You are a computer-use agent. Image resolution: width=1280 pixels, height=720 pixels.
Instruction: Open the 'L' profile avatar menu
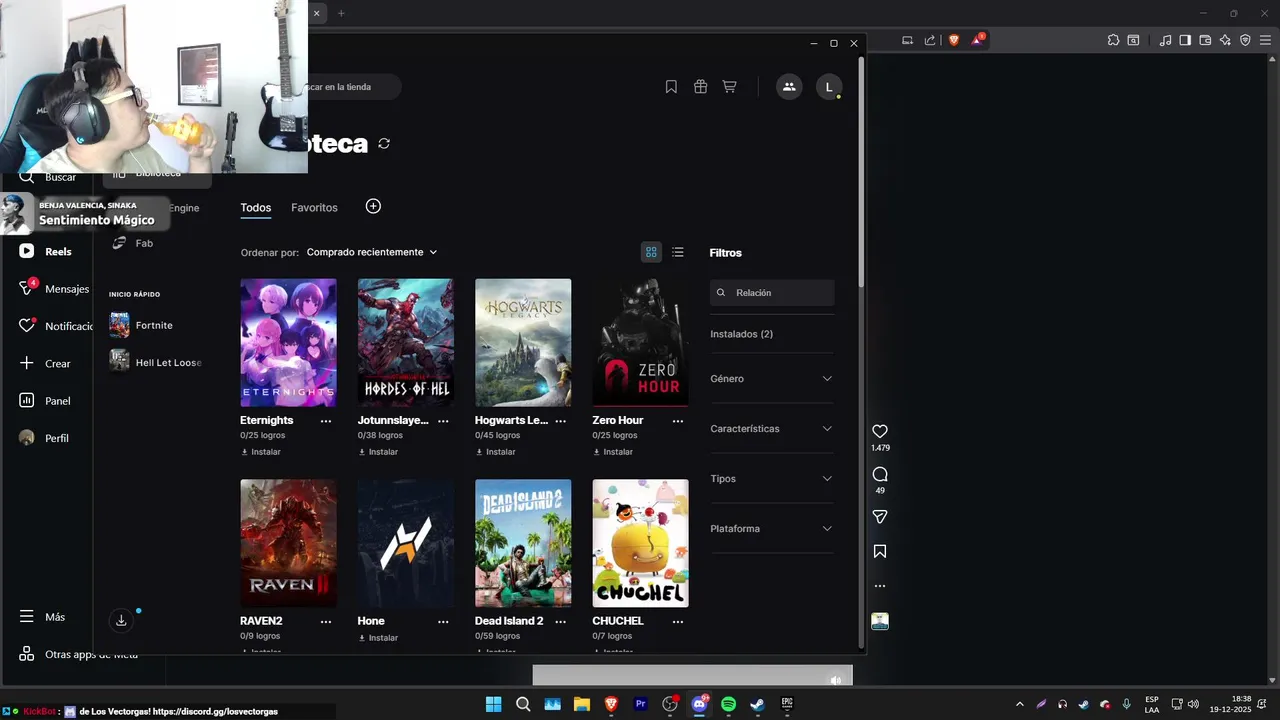(829, 87)
